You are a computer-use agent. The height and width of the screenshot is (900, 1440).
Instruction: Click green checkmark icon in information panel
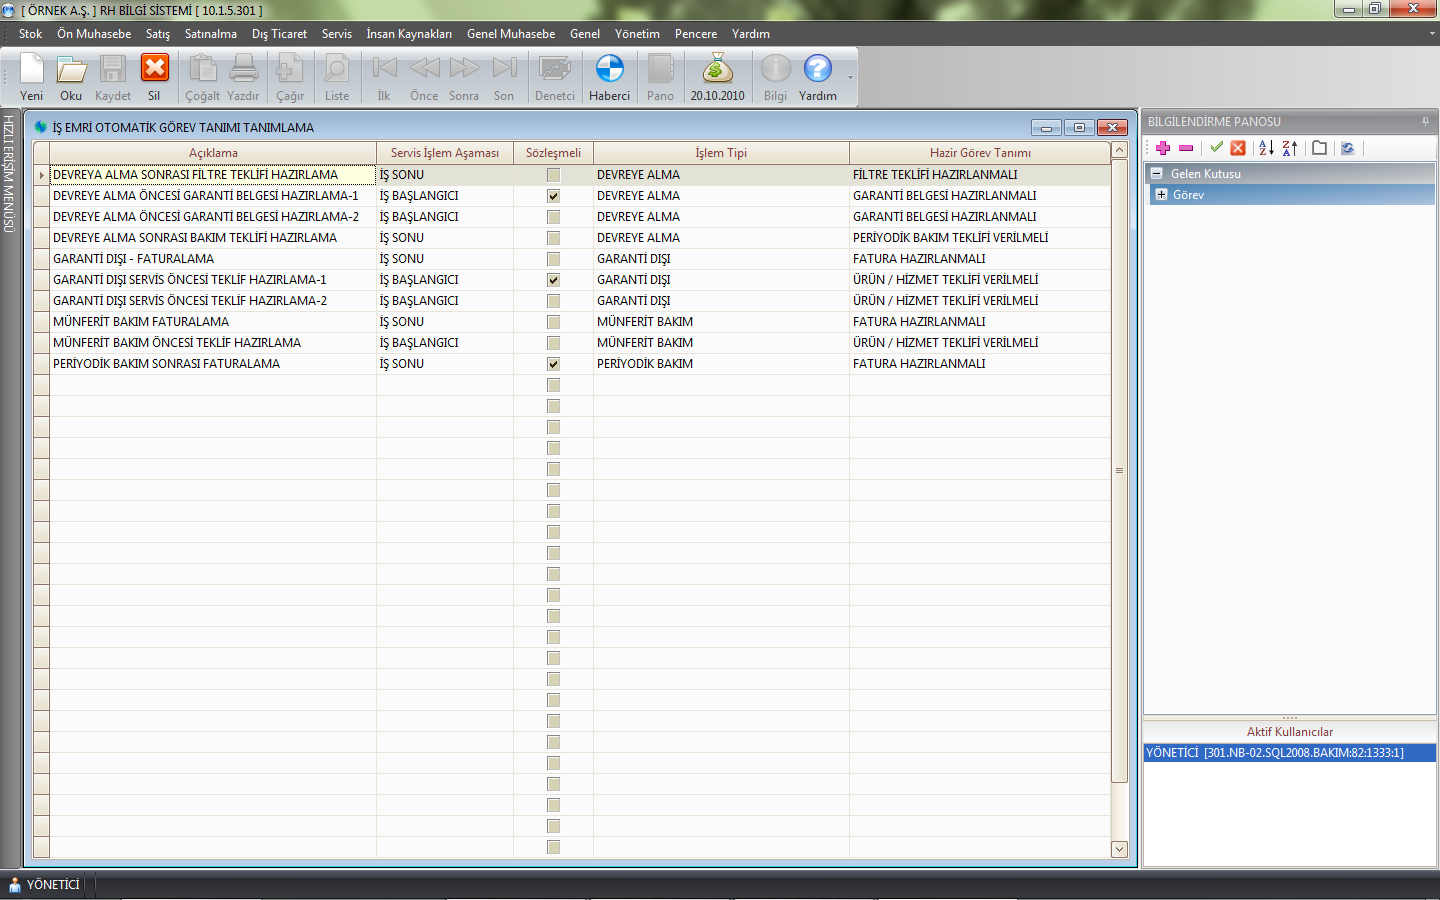1216,148
